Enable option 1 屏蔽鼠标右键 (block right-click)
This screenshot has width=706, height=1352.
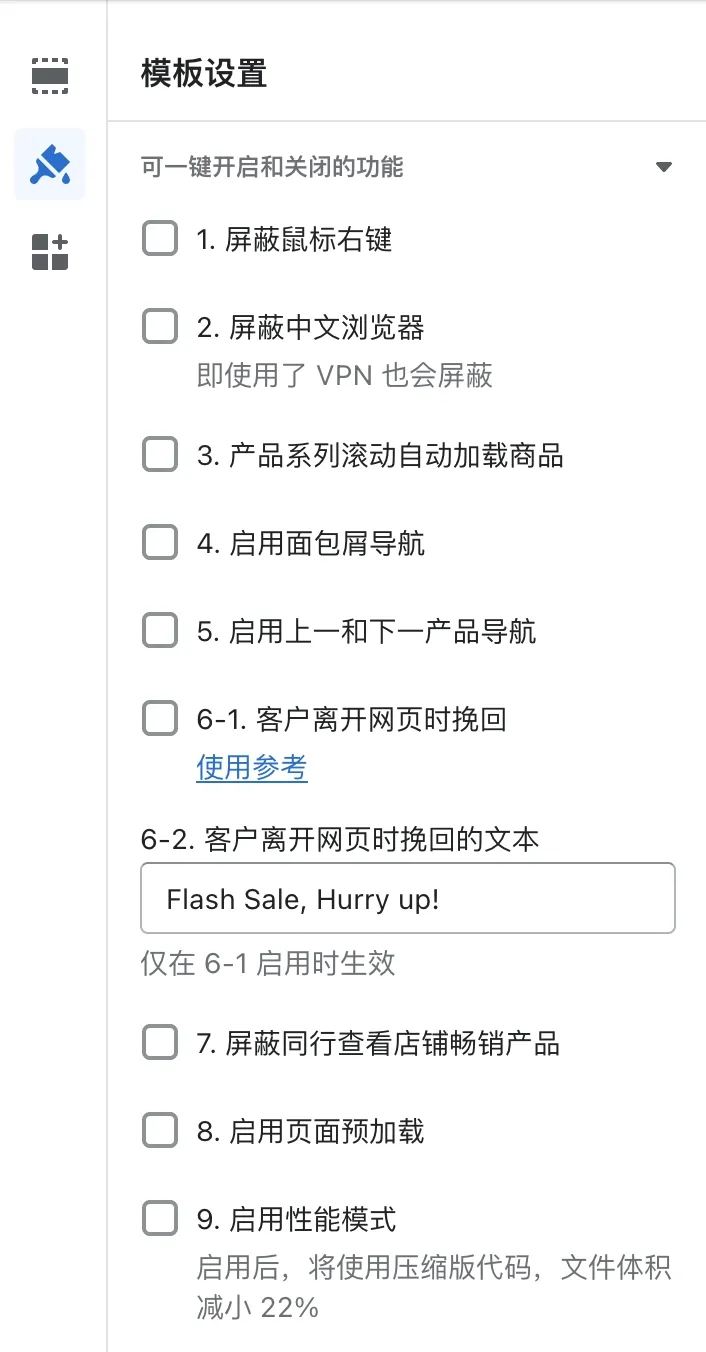[159, 238]
